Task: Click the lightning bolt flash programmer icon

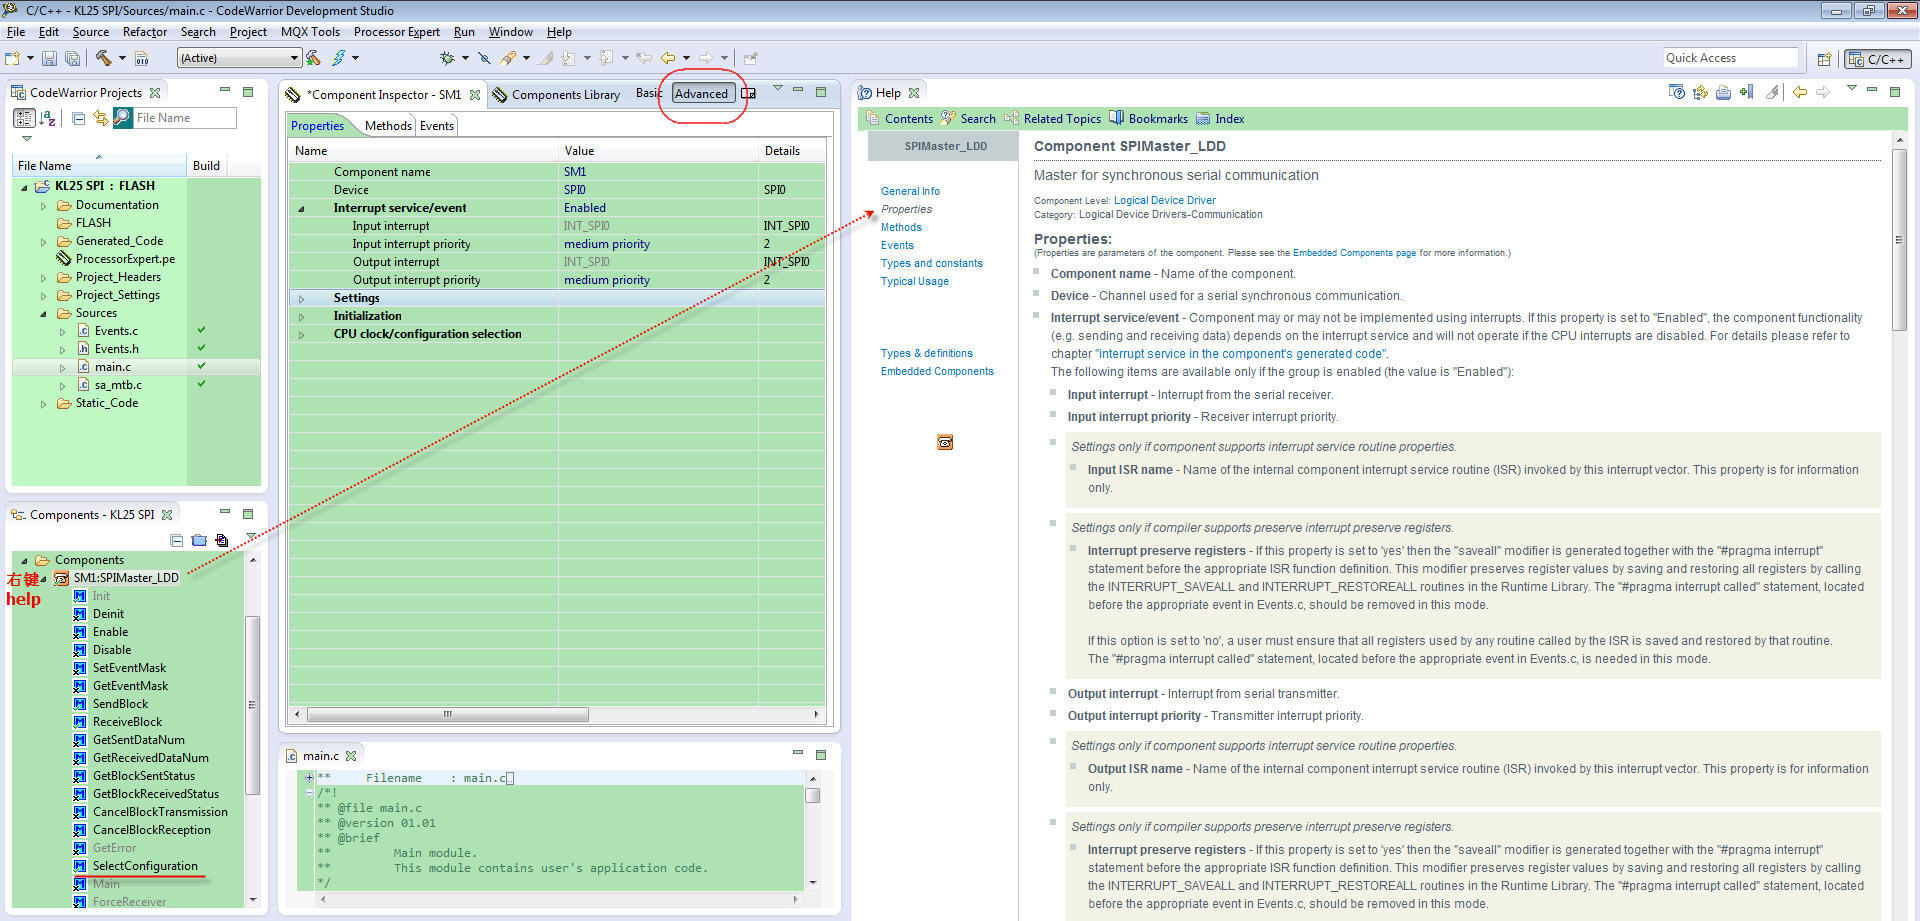Action: click(339, 58)
